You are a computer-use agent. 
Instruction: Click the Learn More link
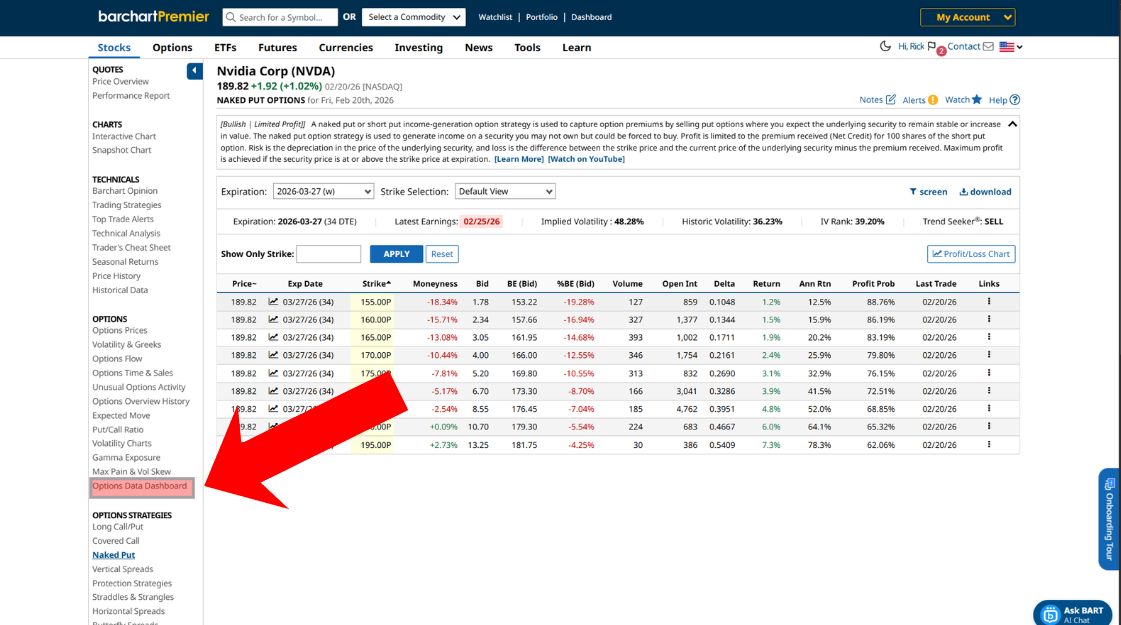click(x=519, y=159)
